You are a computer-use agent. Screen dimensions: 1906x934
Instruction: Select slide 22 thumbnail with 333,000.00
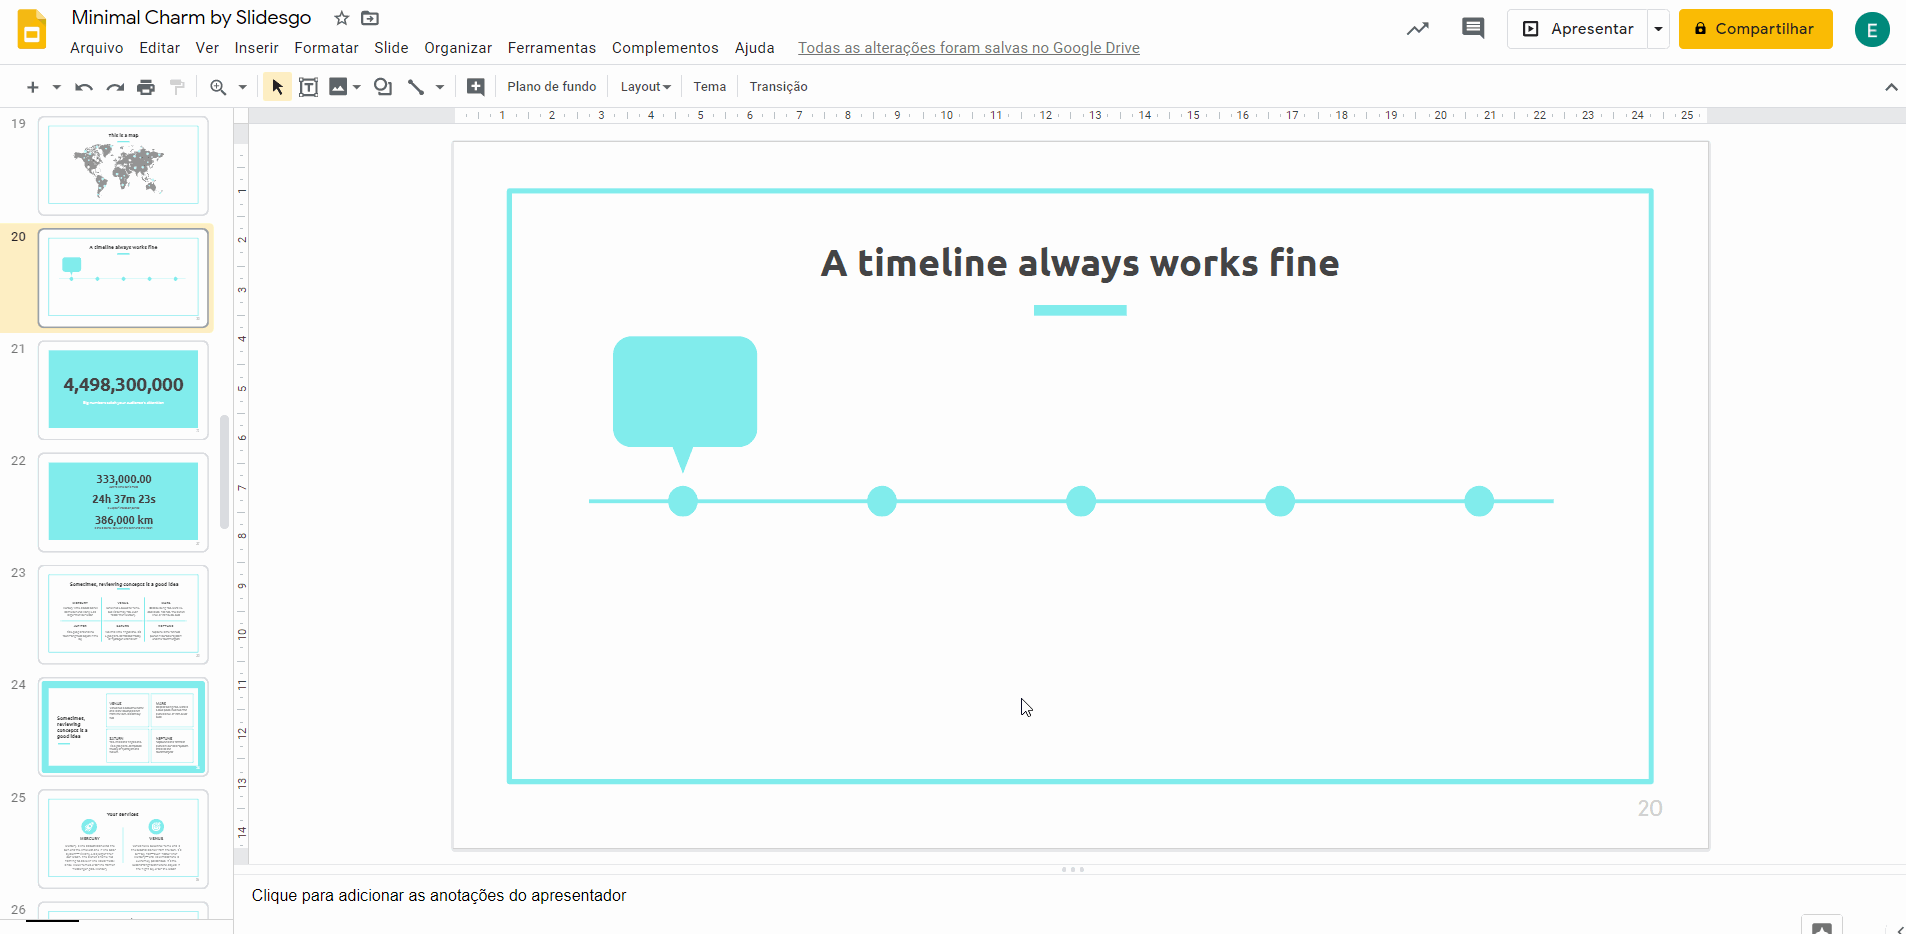[123, 502]
